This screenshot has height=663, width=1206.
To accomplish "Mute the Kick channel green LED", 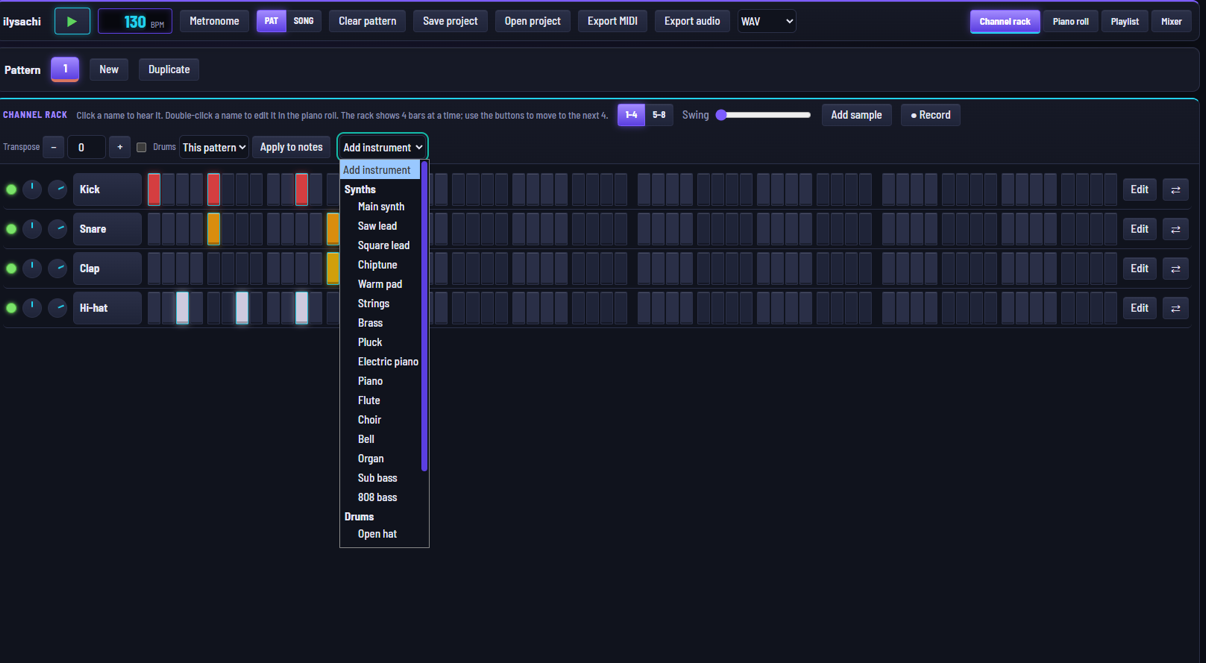I will click(x=11, y=189).
